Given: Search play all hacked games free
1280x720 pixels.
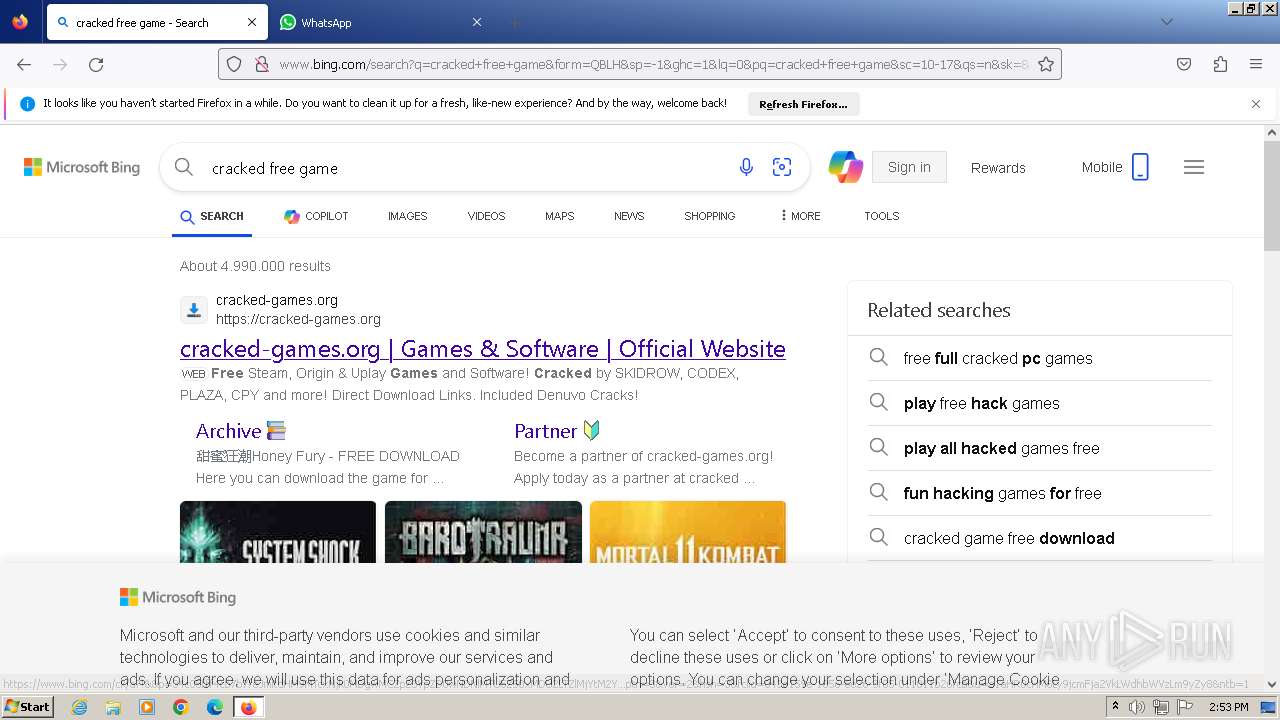Looking at the screenshot, I should [x=1040, y=448].
